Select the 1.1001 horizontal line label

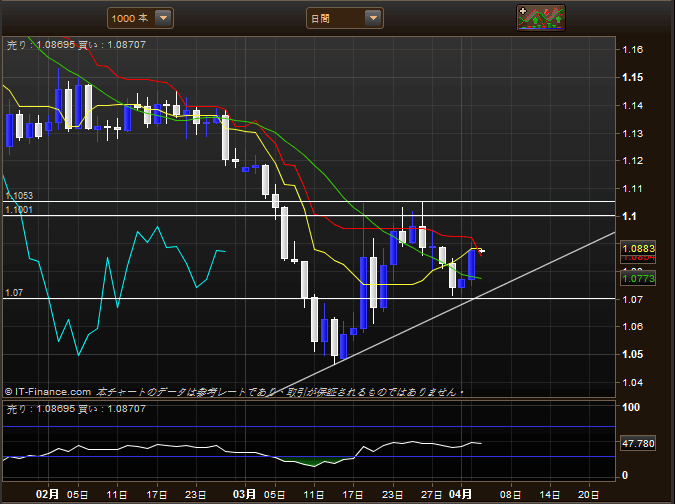[x=19, y=210]
